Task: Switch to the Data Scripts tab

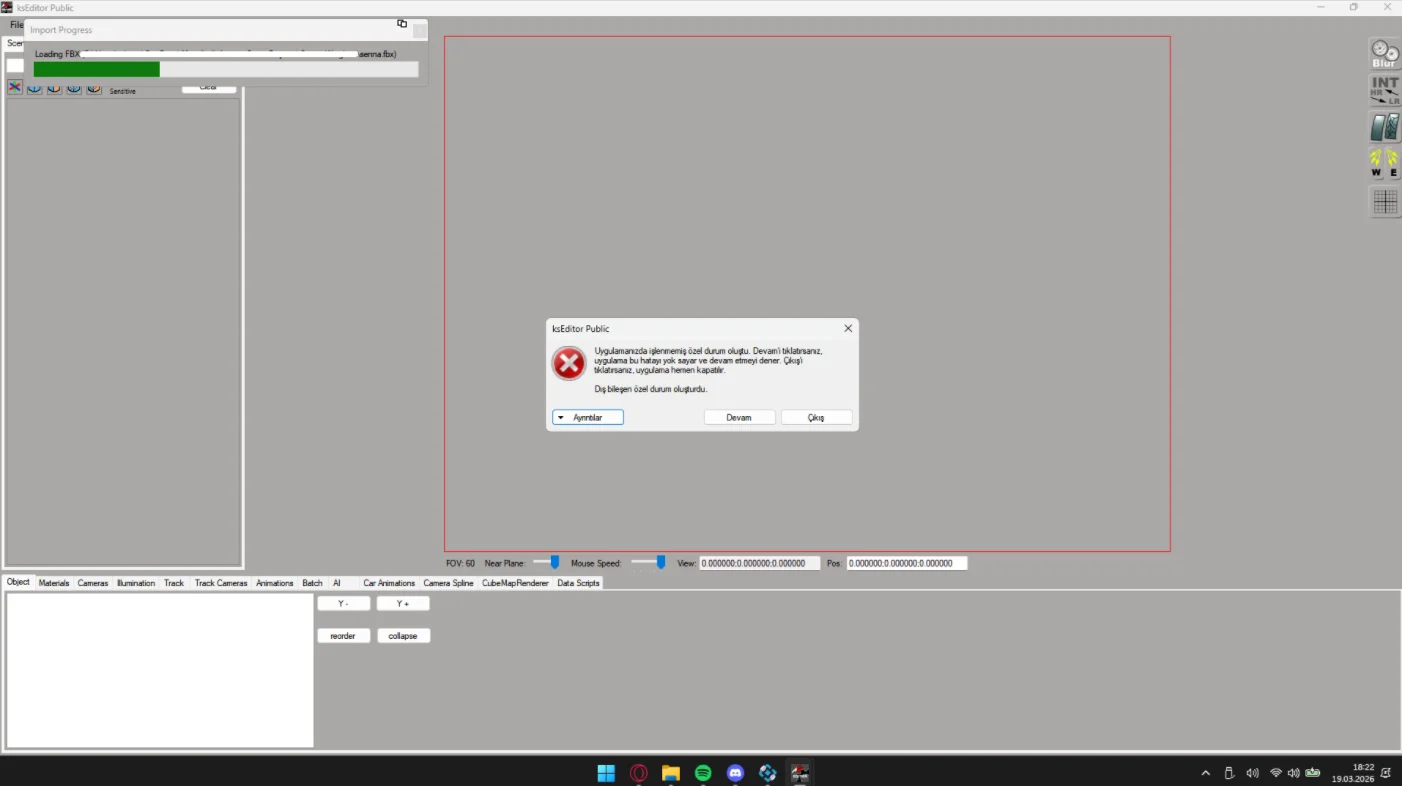Action: tap(578, 583)
